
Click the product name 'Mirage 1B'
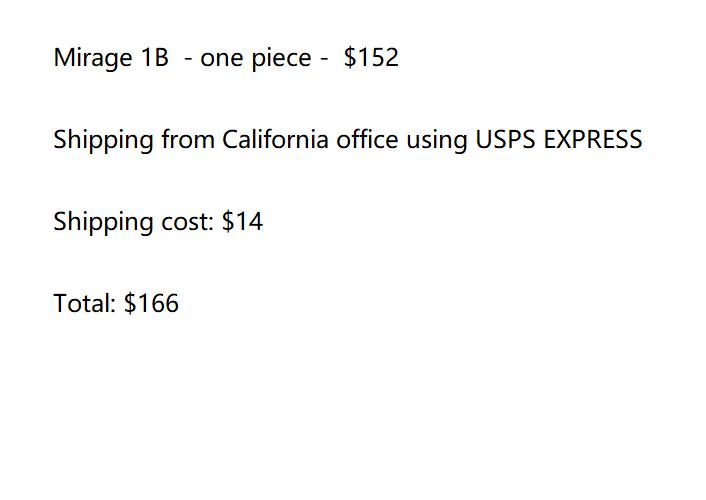(111, 58)
